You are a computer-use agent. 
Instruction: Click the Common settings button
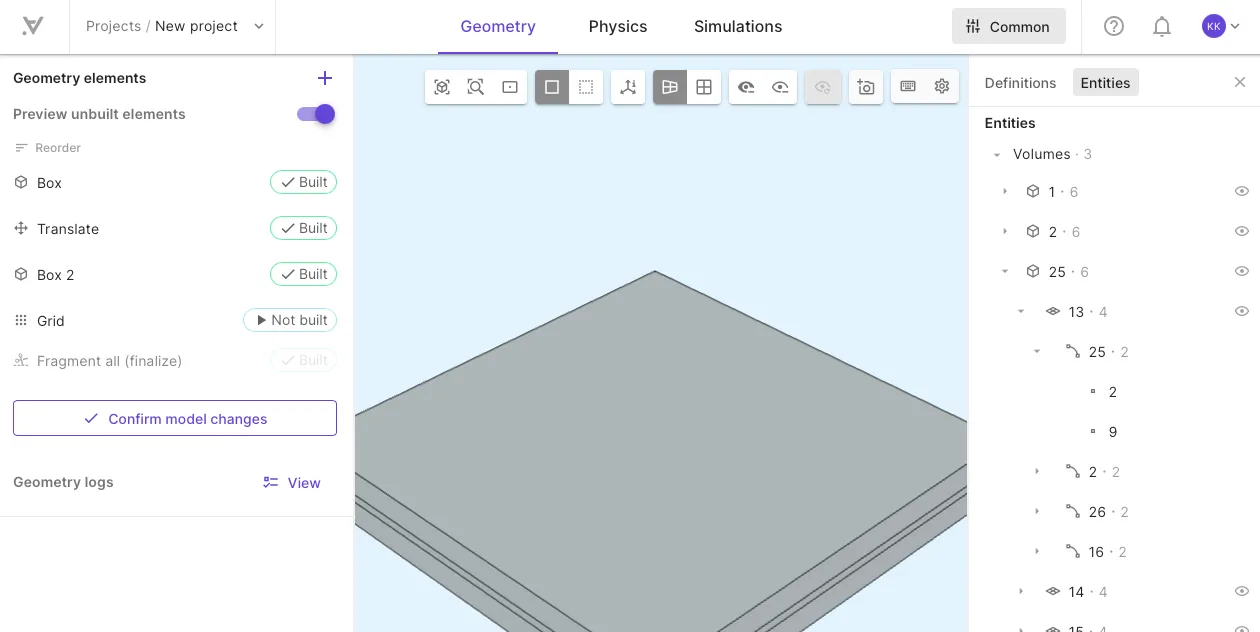pos(1008,27)
